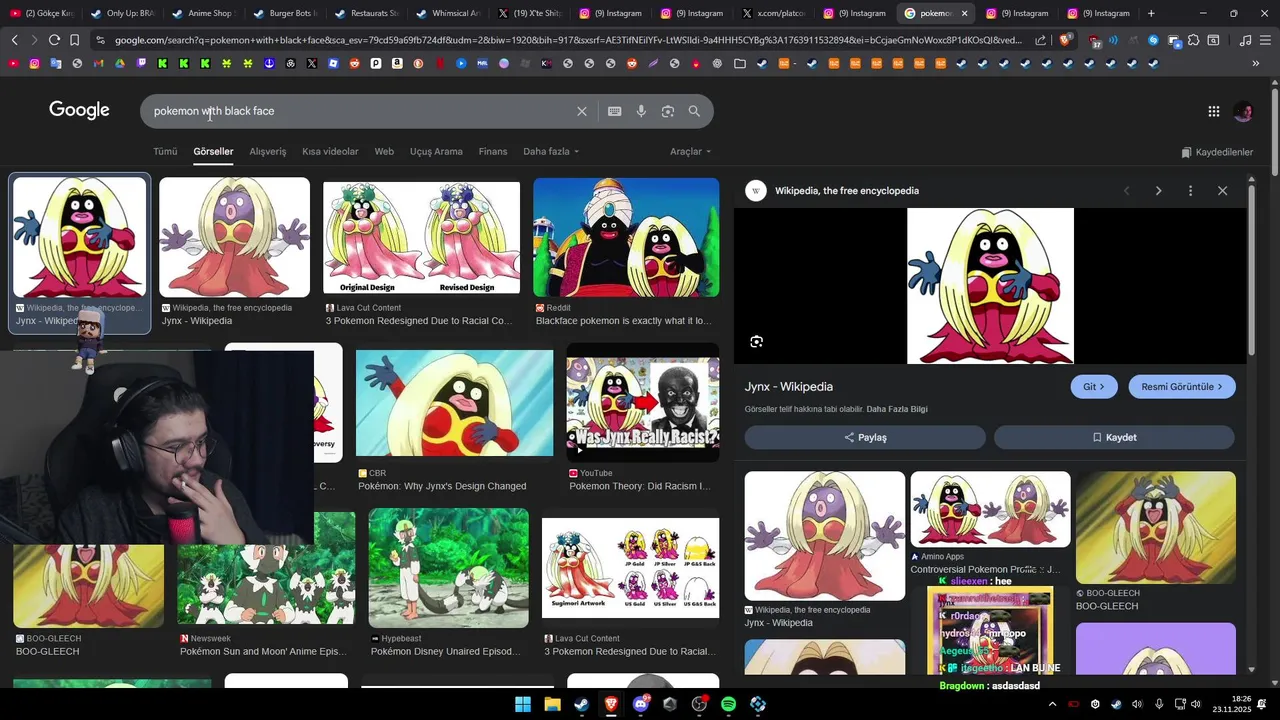Open the Windows Start menu

[523, 704]
